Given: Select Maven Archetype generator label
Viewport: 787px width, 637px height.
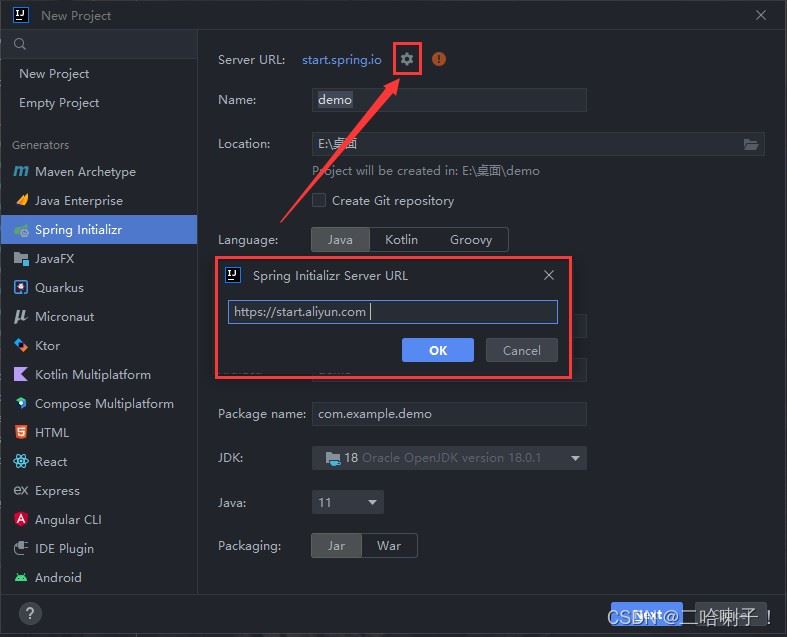Looking at the screenshot, I should pos(85,172).
